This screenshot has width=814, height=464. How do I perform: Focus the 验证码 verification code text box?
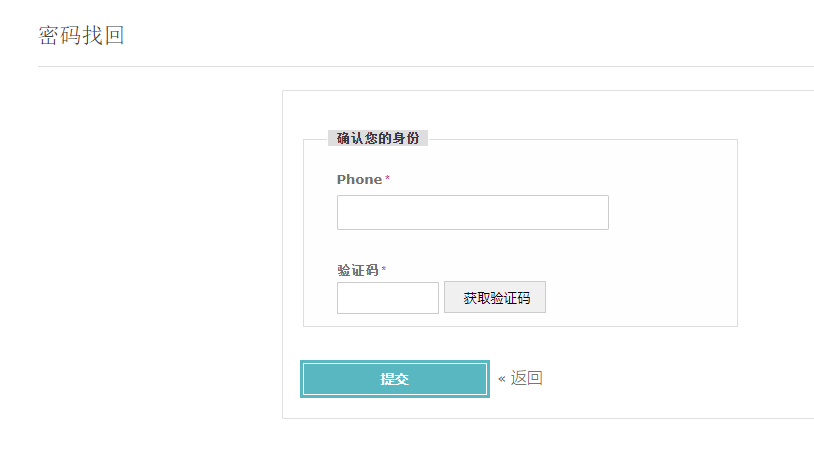click(x=388, y=298)
